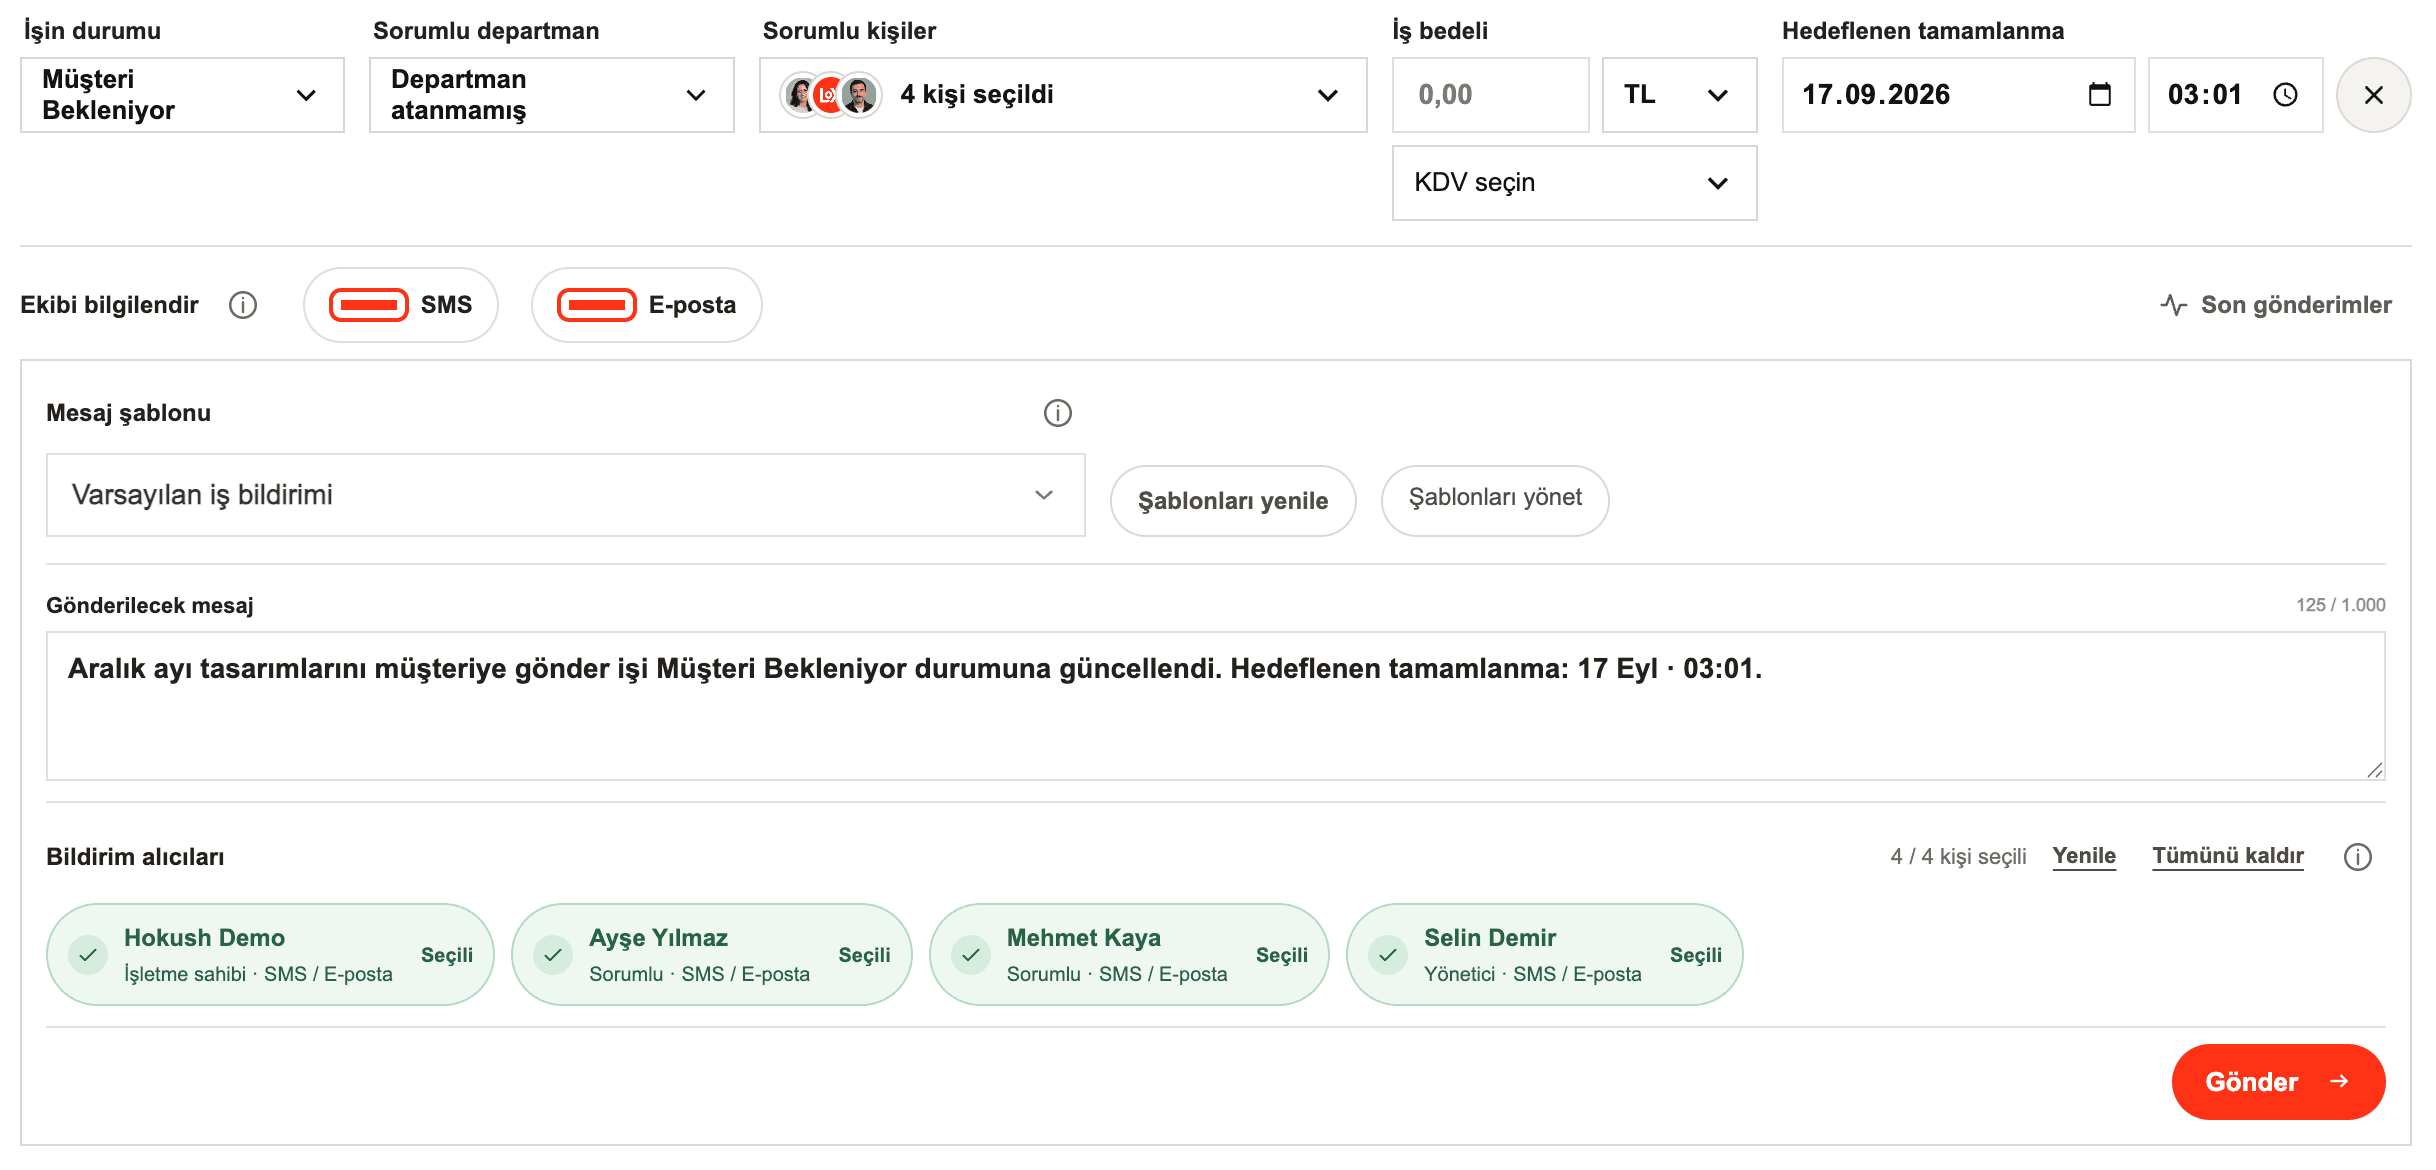Click the selected people avatars group
Screen dimensions: 2436x1170
(830, 95)
